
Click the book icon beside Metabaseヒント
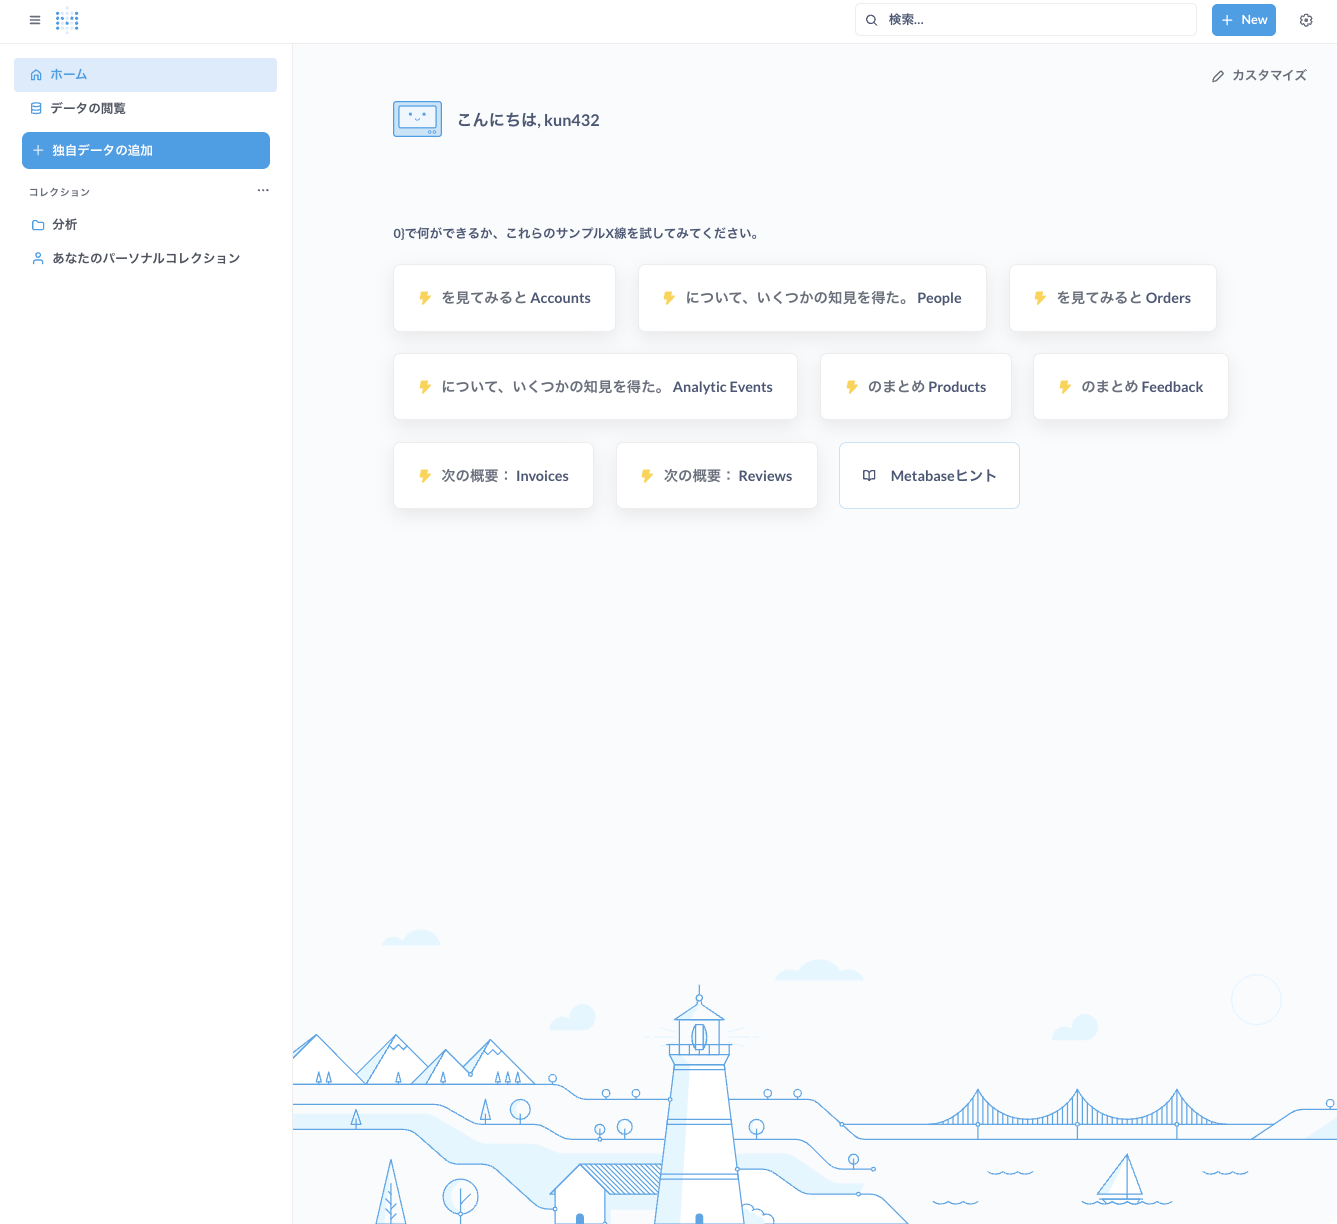click(x=869, y=476)
